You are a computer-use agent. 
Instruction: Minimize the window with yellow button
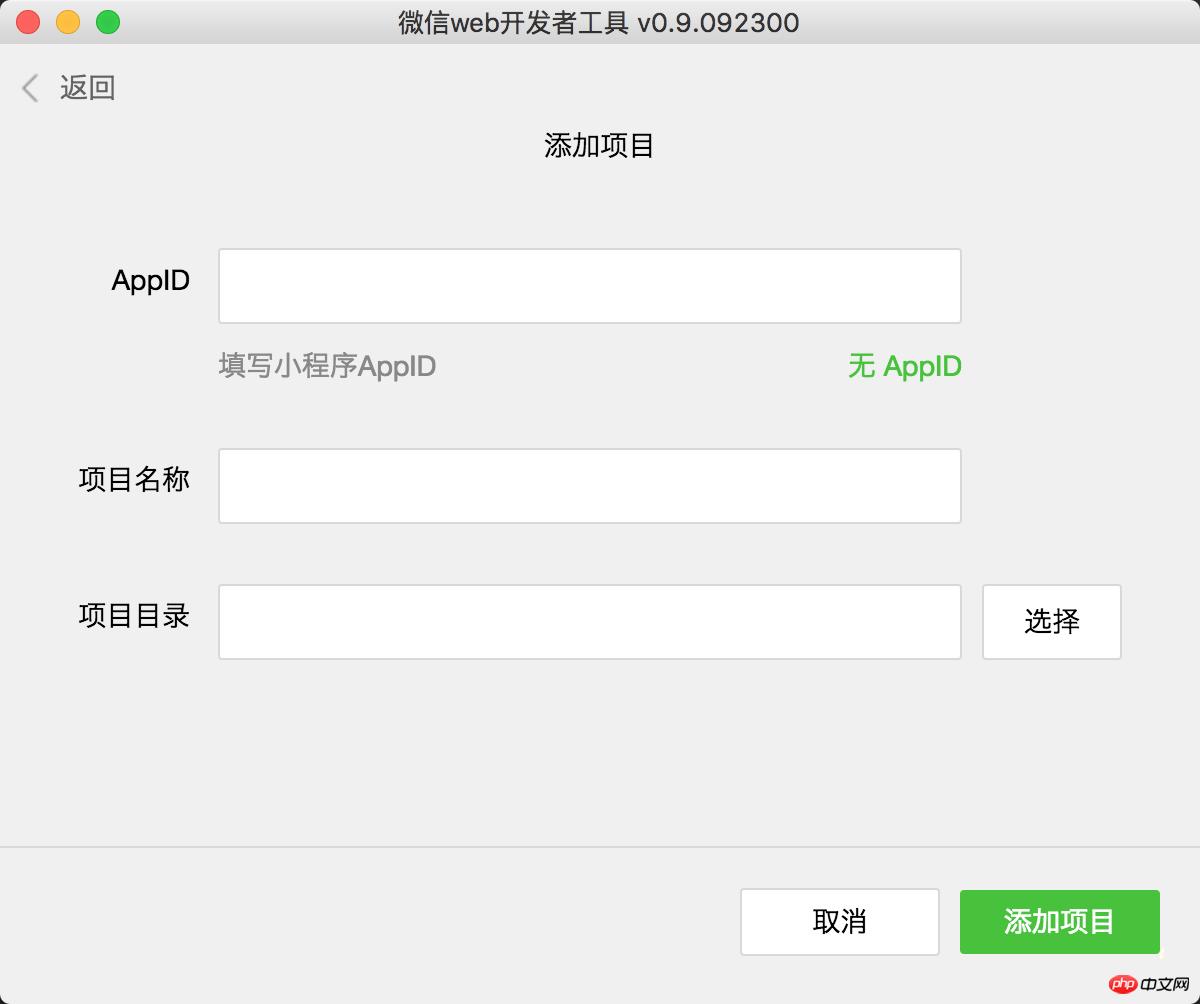coord(68,22)
